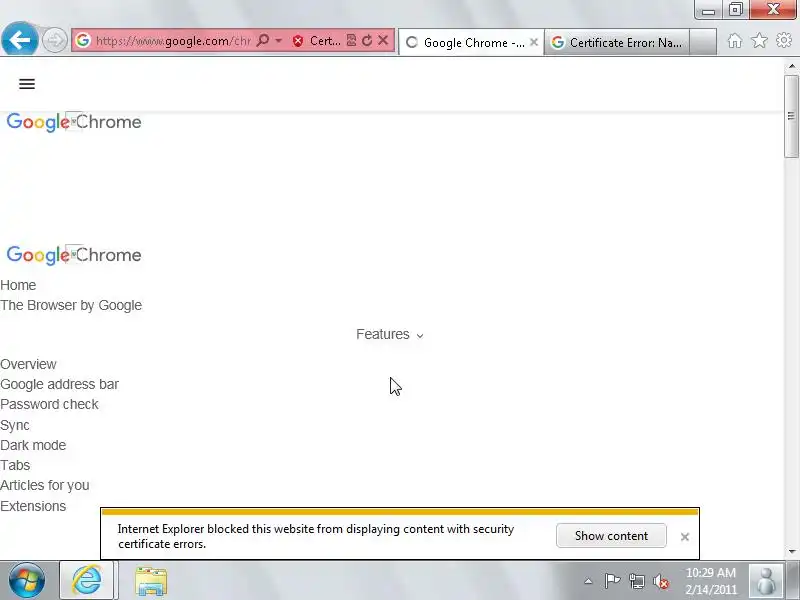Open the taskbar clock and date

pos(711,581)
